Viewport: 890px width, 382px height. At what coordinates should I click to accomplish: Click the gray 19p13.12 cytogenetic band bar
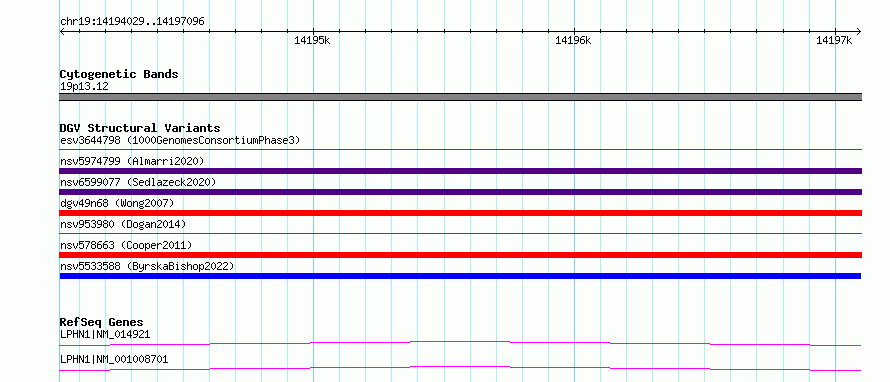[x=460, y=97]
